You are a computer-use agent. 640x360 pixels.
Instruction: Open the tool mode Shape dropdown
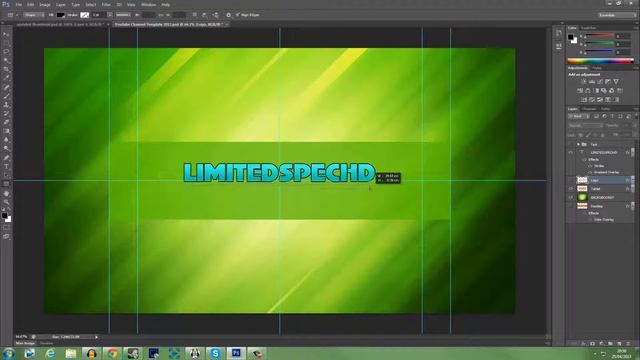tap(33, 15)
